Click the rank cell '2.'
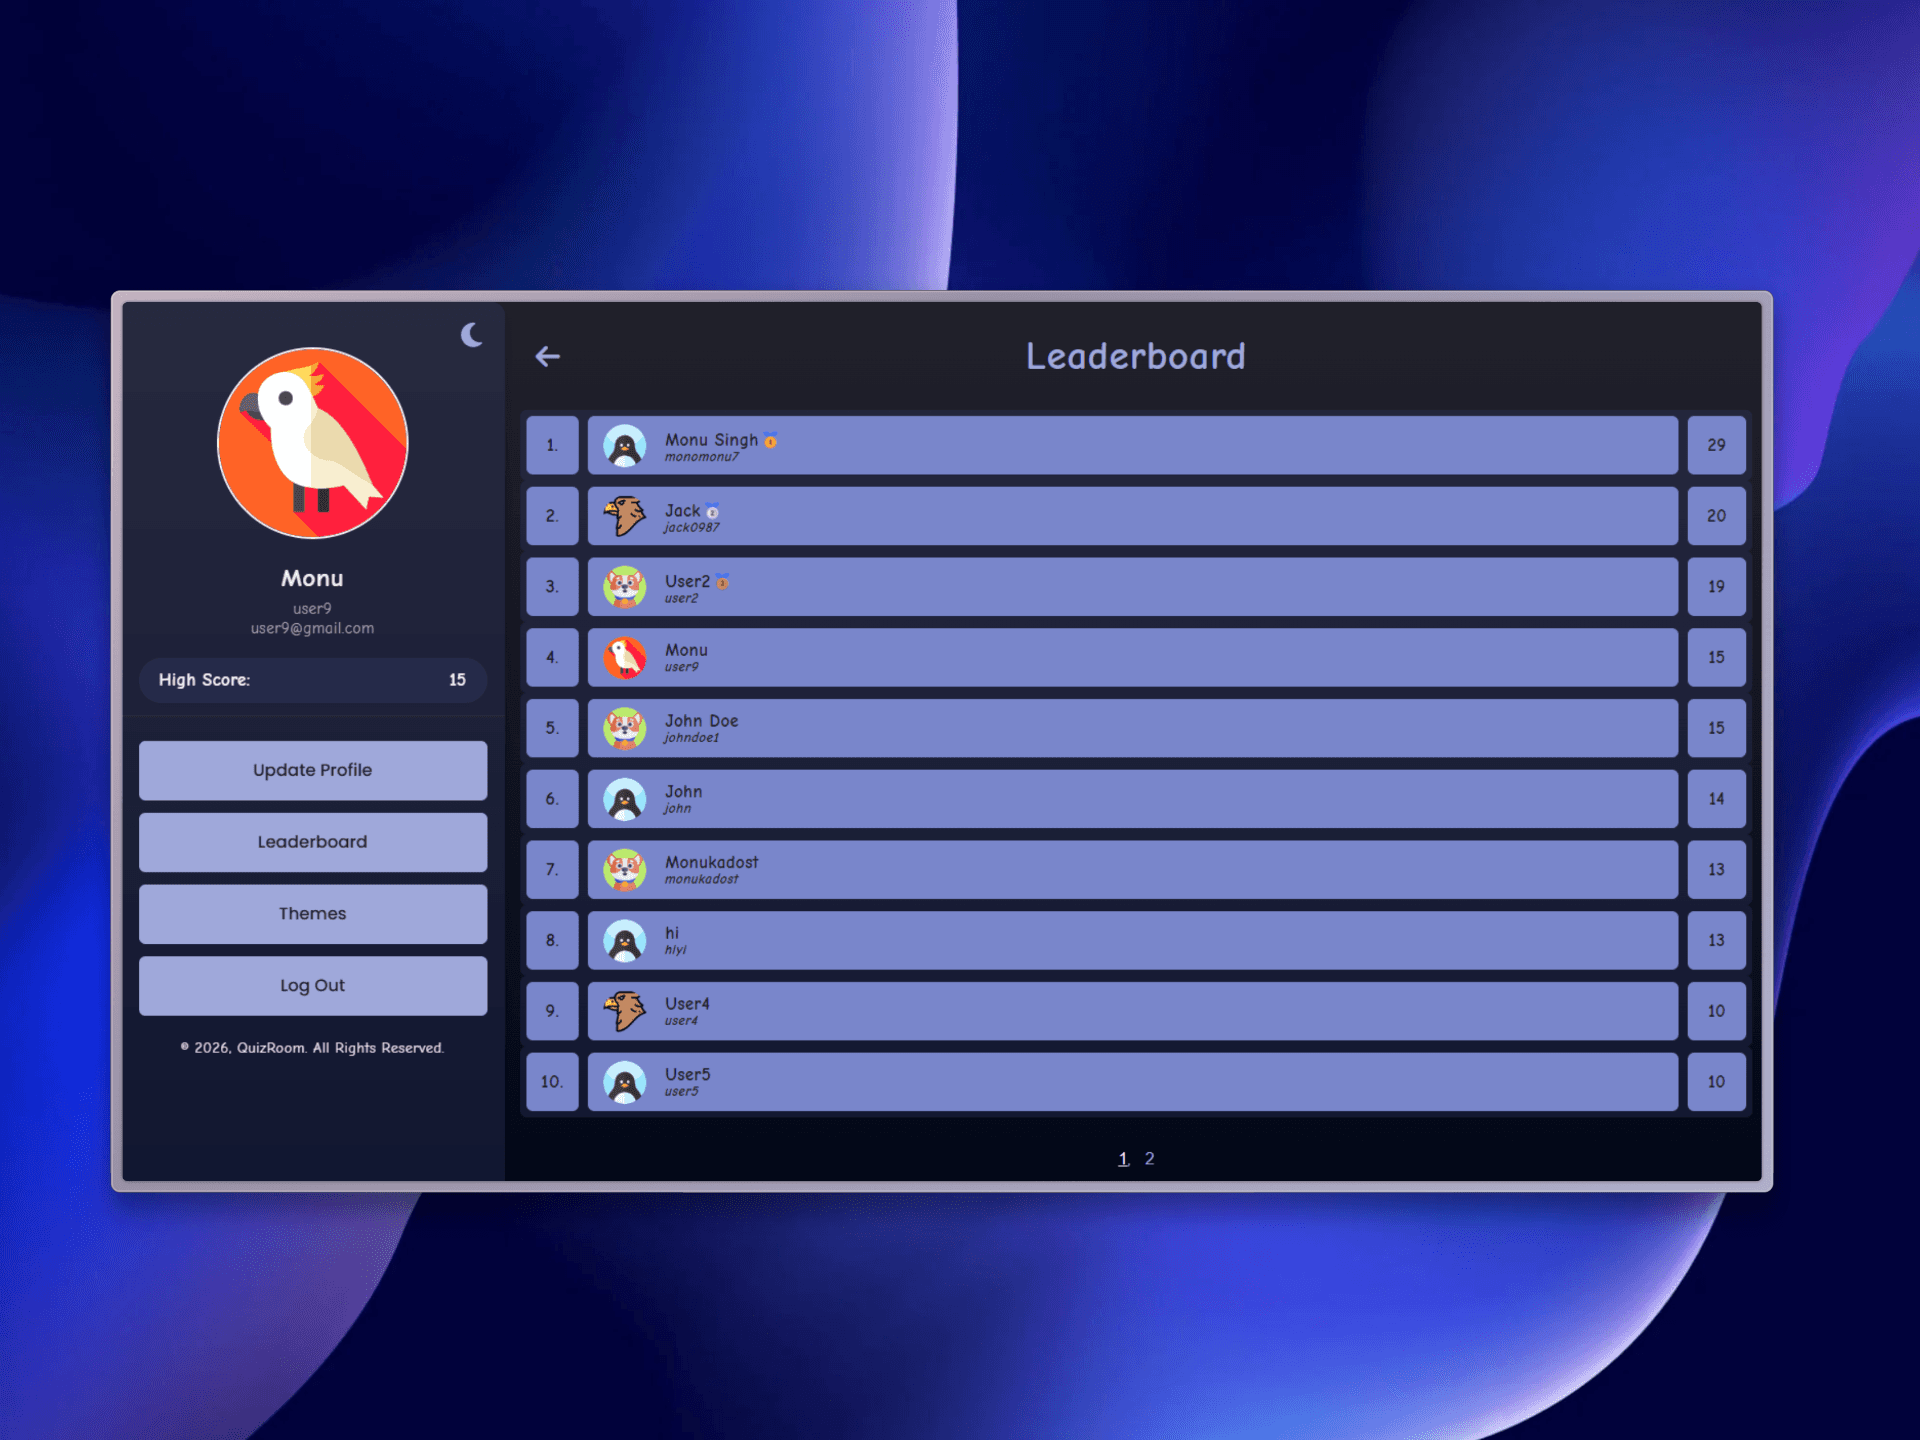1920x1440 pixels. (x=552, y=516)
